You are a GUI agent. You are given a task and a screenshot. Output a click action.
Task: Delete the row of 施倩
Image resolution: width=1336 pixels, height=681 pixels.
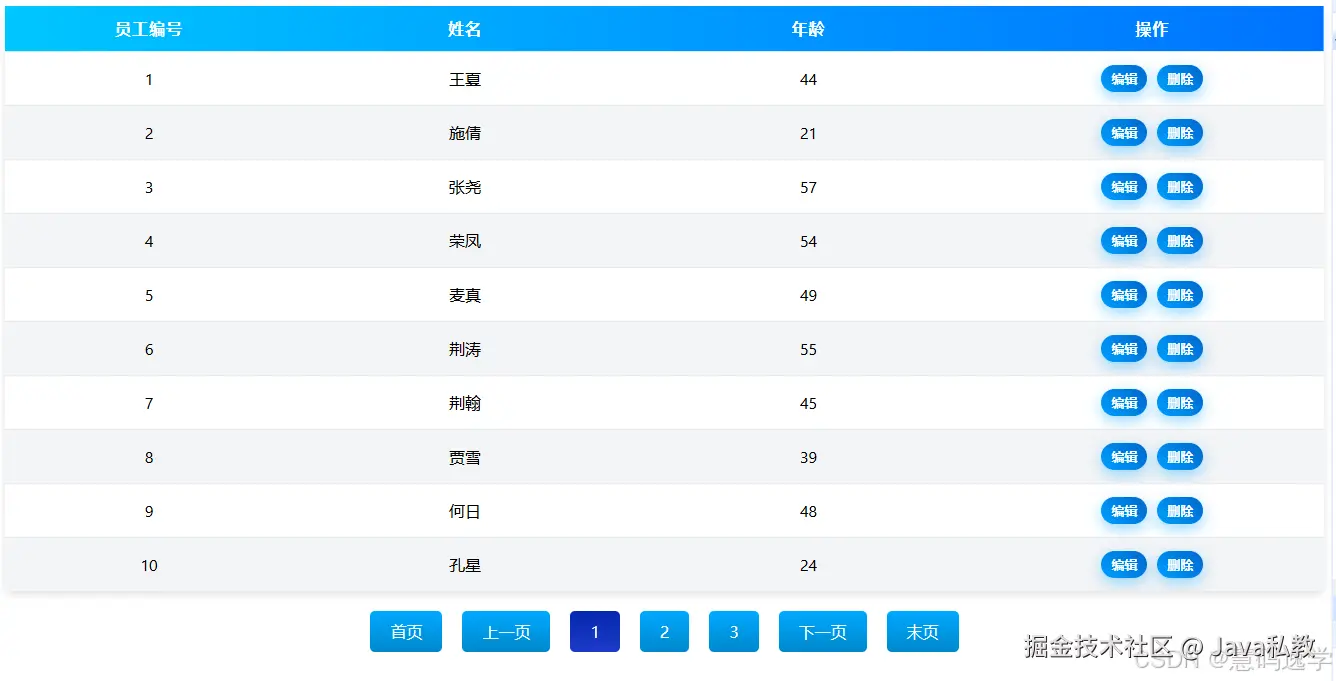pyautogui.click(x=1180, y=133)
